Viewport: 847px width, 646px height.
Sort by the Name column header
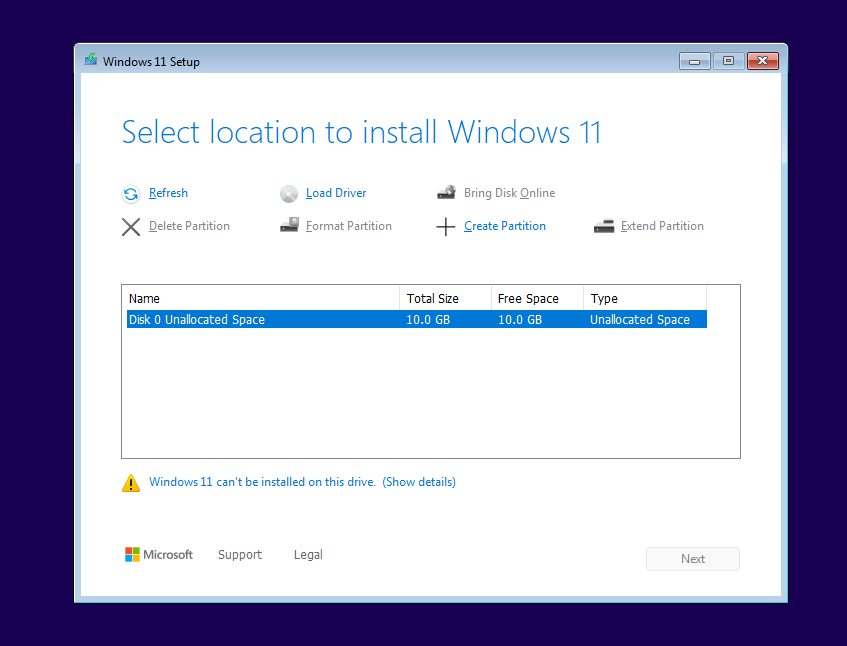point(260,298)
